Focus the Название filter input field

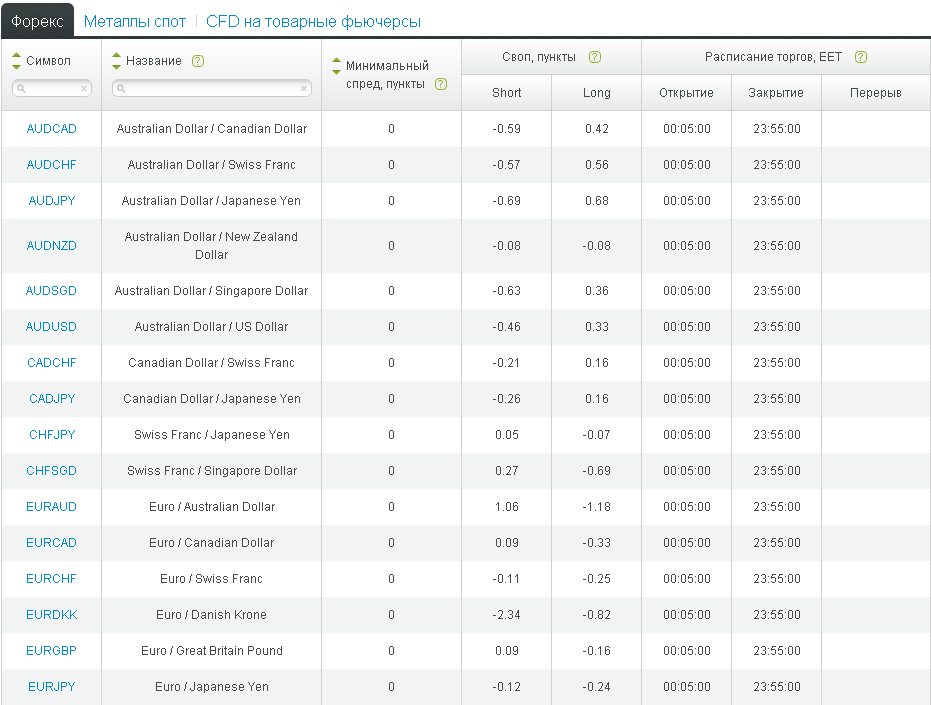click(210, 89)
